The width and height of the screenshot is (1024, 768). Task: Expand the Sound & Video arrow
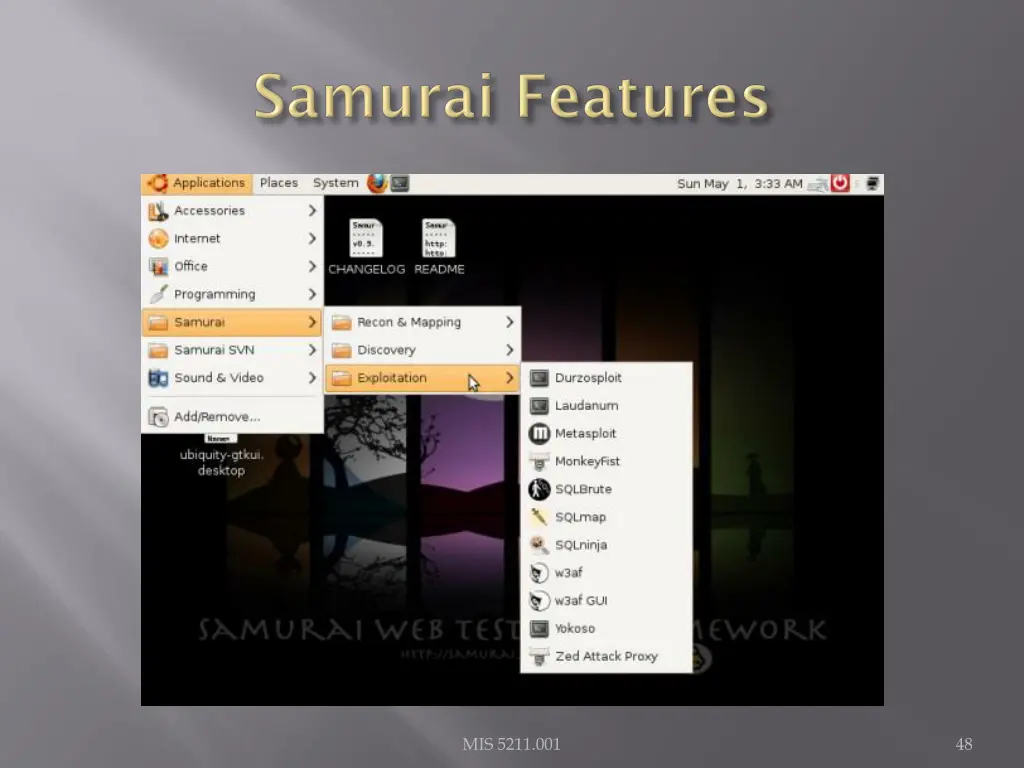pos(312,378)
